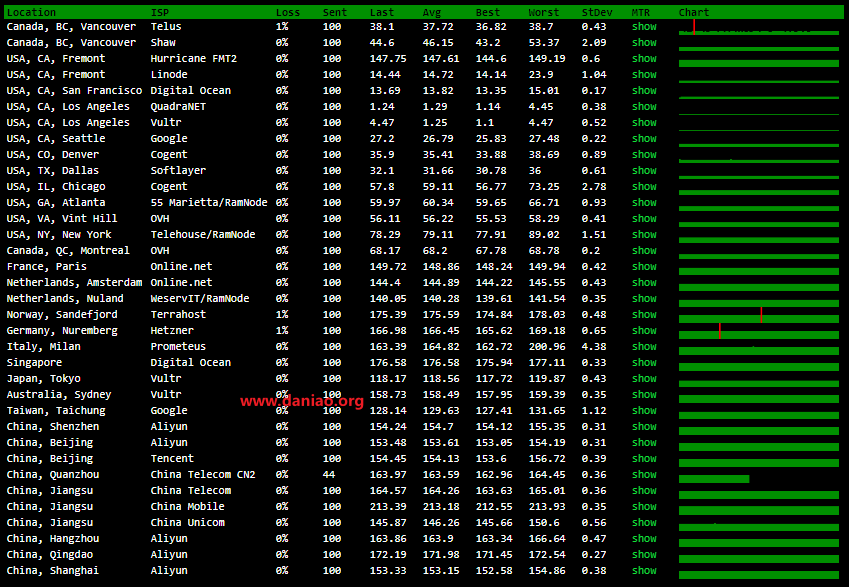Select 'Italy, Milan' location cell
This screenshot has height=587, width=849.
pos(43,347)
